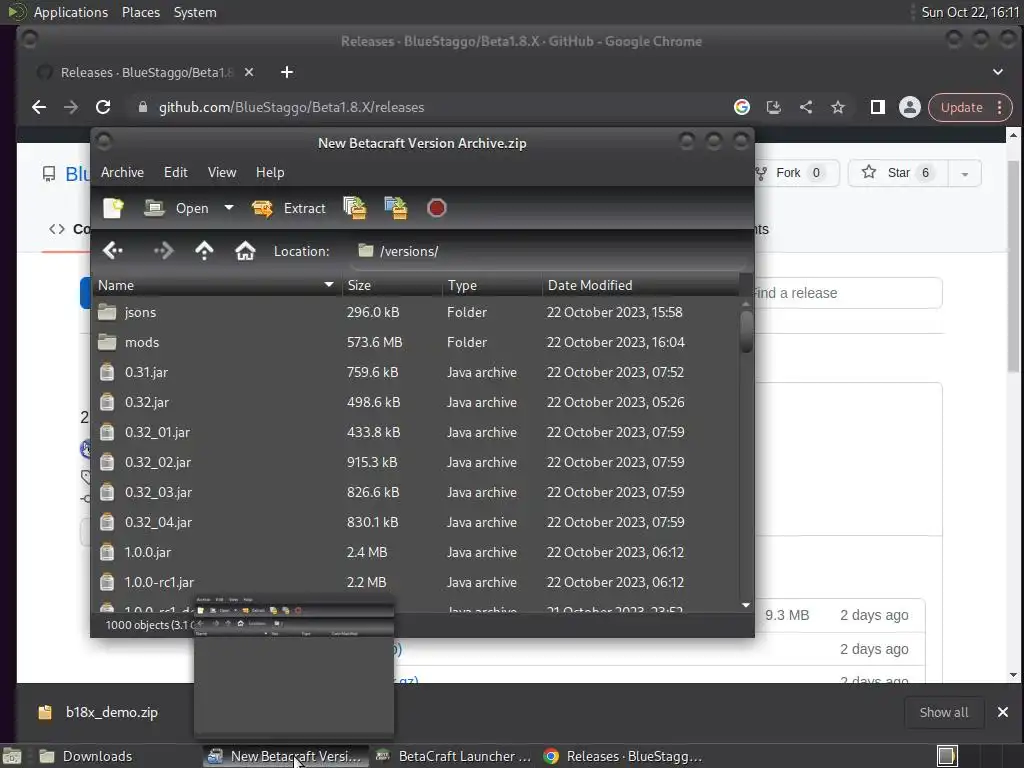This screenshot has height=768, width=1024.
Task: Open the Archive menu
Action: pos(122,172)
